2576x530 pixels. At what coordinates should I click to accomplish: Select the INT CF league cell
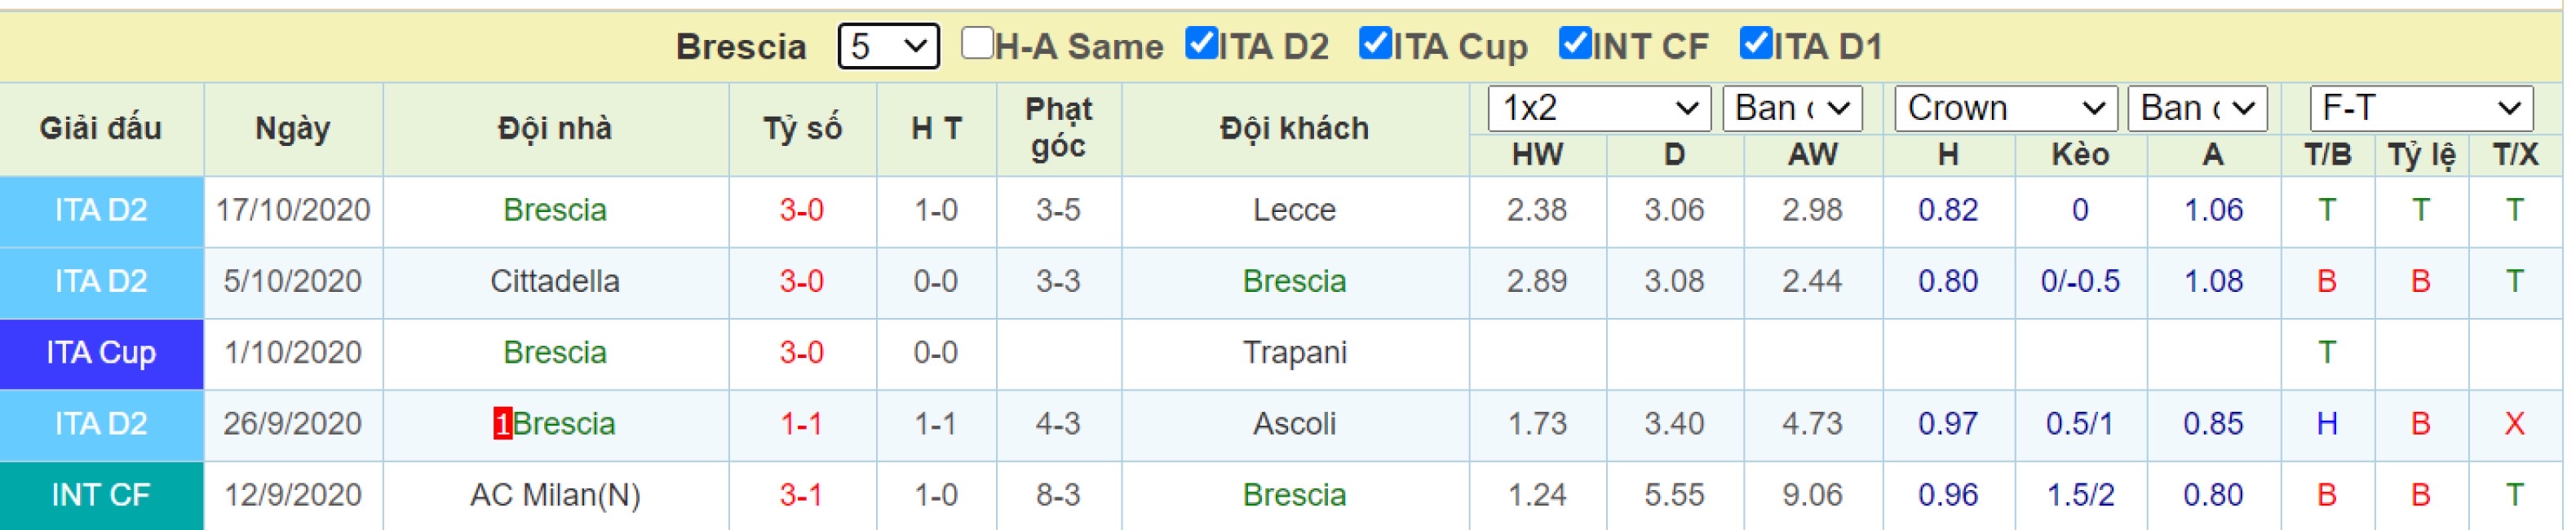pos(101,495)
